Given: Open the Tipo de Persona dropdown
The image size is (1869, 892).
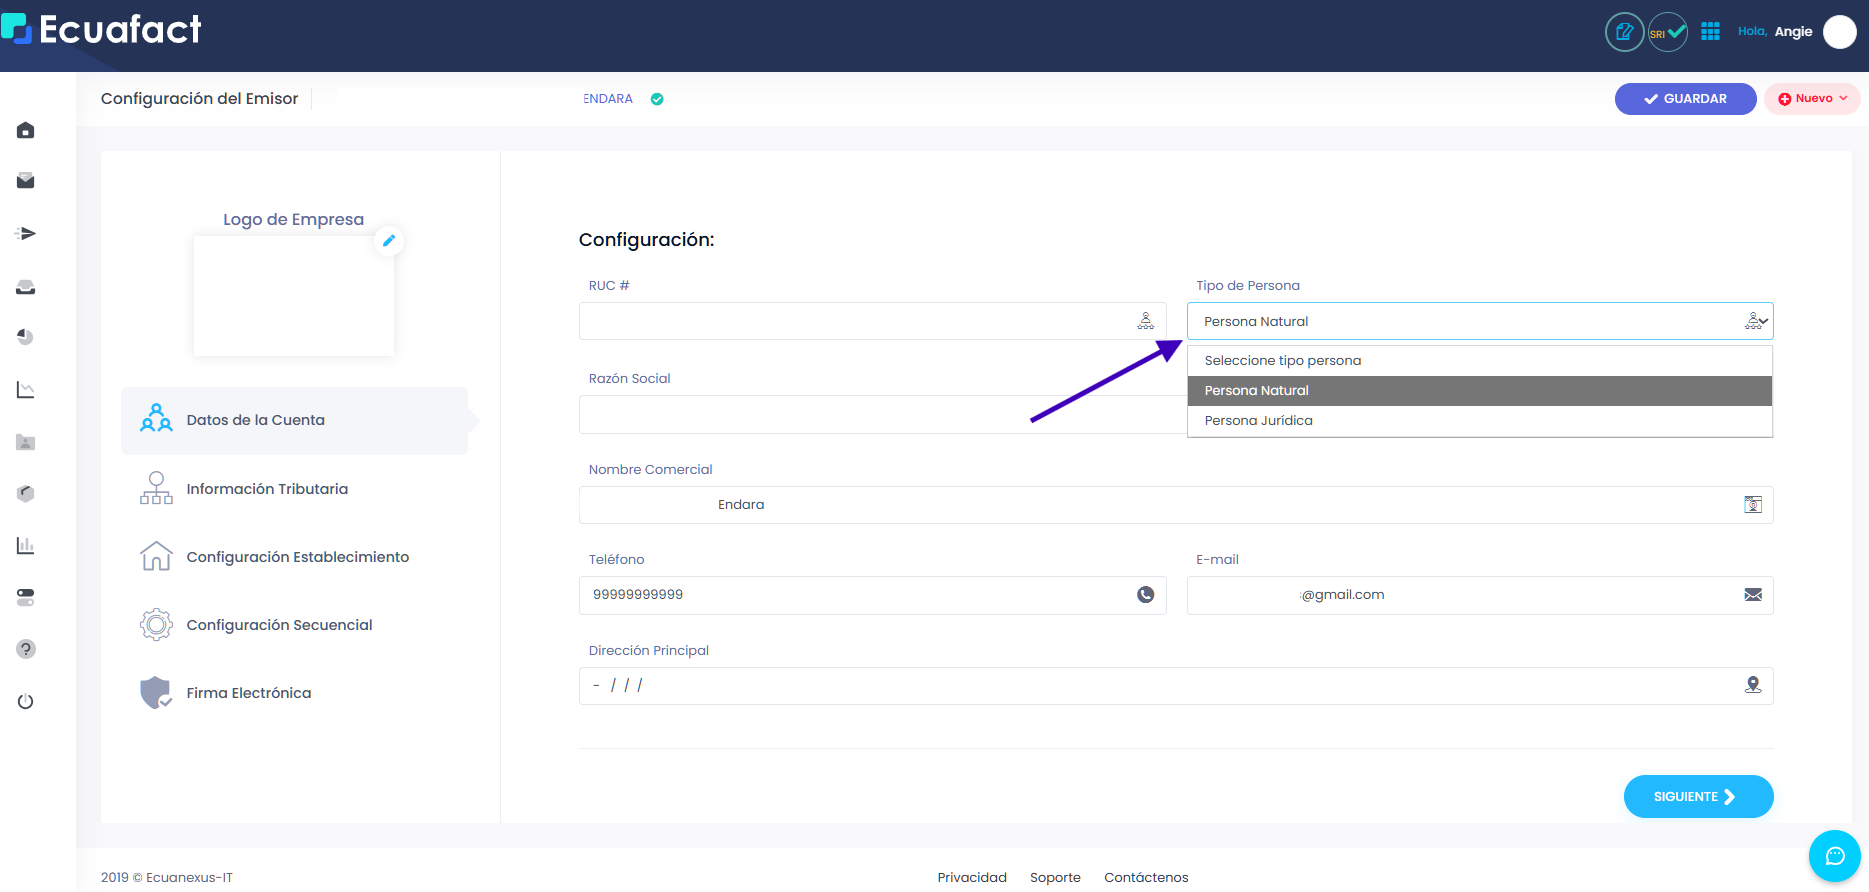Looking at the screenshot, I should pyautogui.click(x=1480, y=321).
